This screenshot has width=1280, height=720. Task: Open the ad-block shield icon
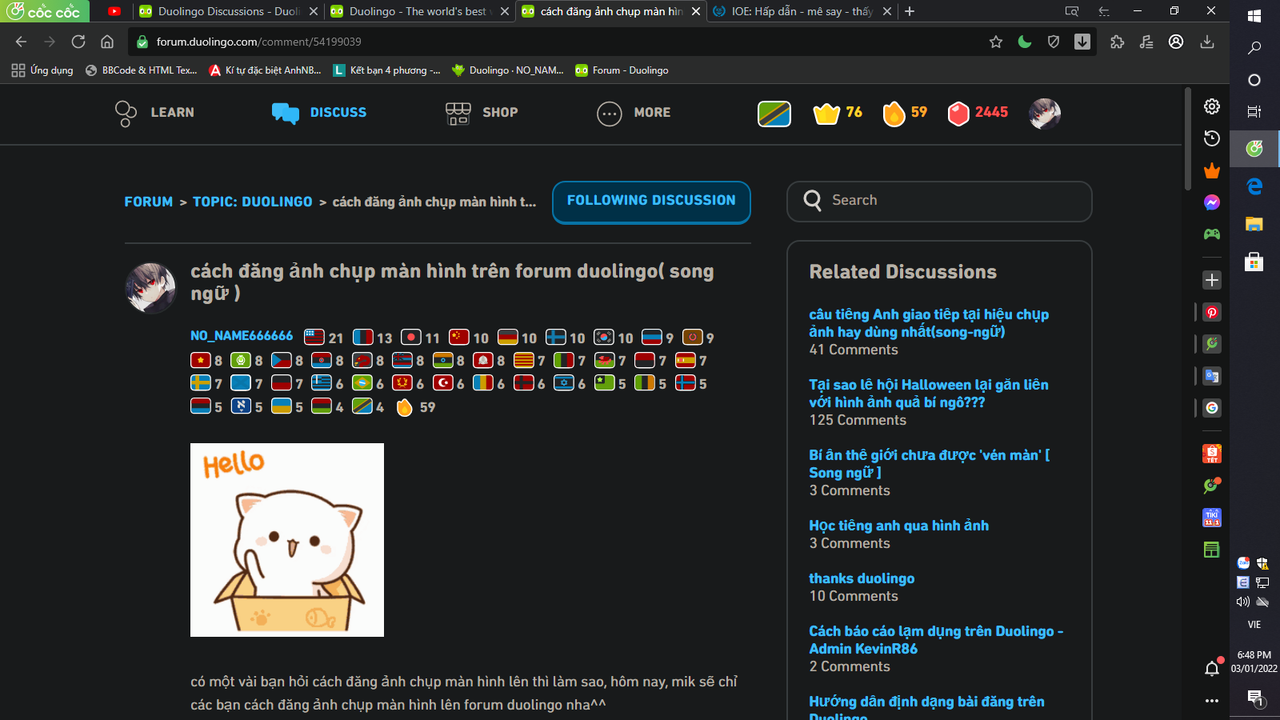[1054, 42]
